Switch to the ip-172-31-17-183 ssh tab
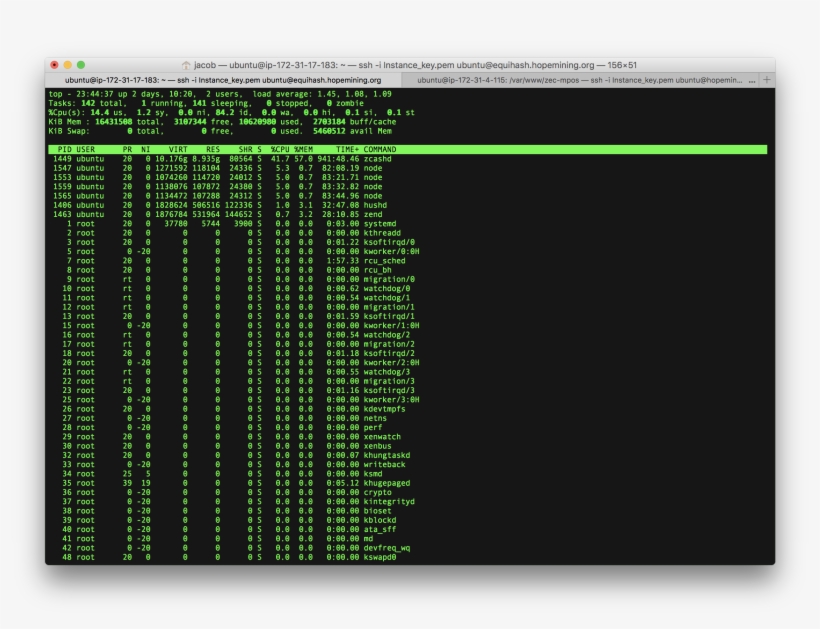The image size is (820, 629). click(223, 80)
